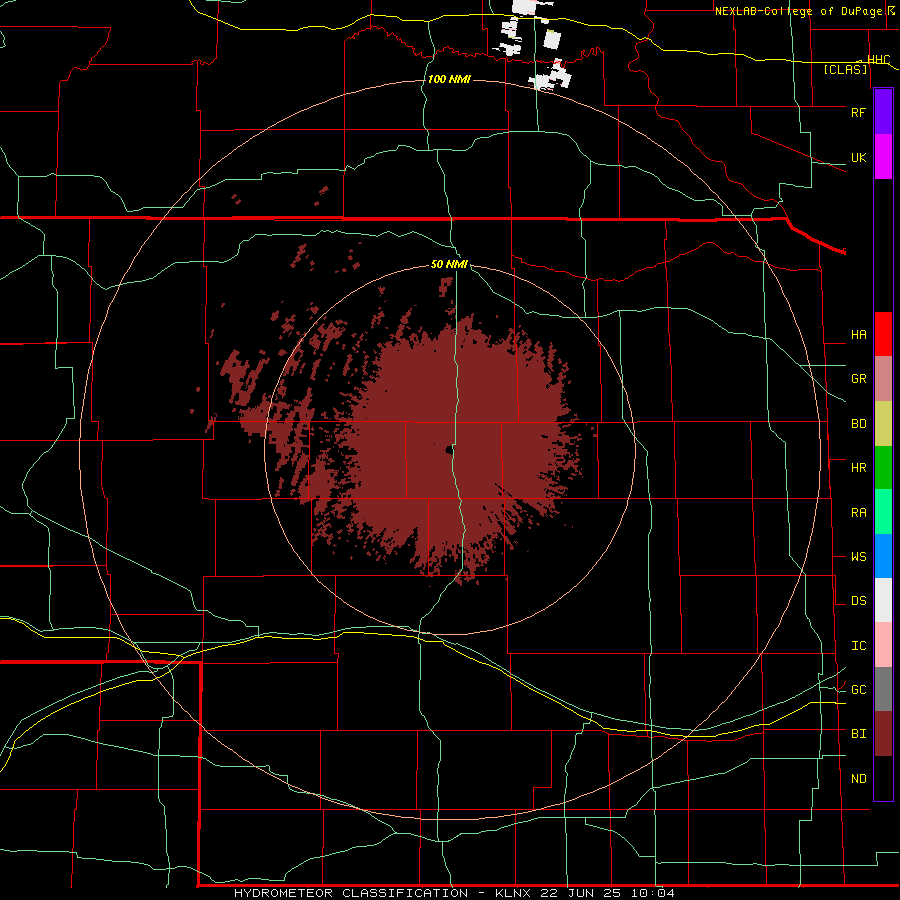Click the '[CLAS]' units label
The width and height of the screenshot is (900, 900).
(x=845, y=70)
